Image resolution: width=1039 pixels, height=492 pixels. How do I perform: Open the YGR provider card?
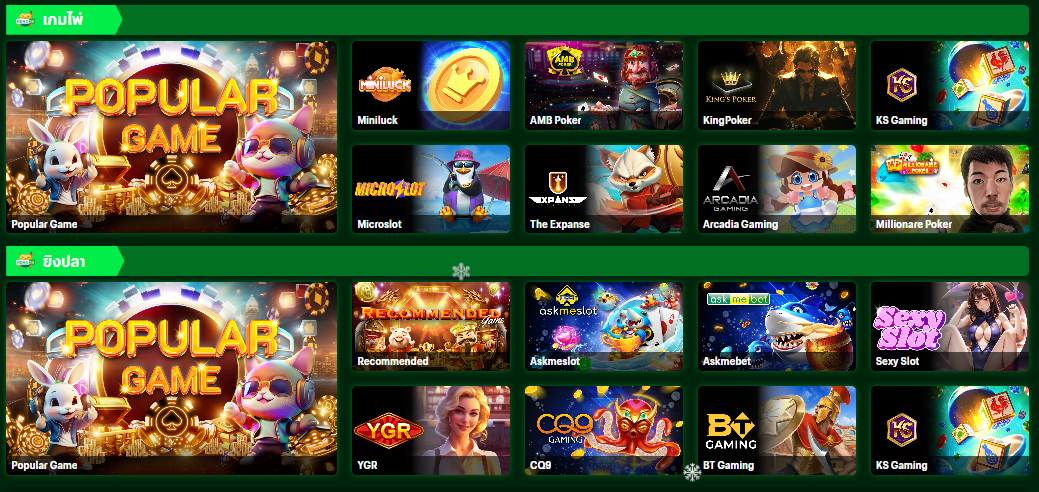(431, 430)
